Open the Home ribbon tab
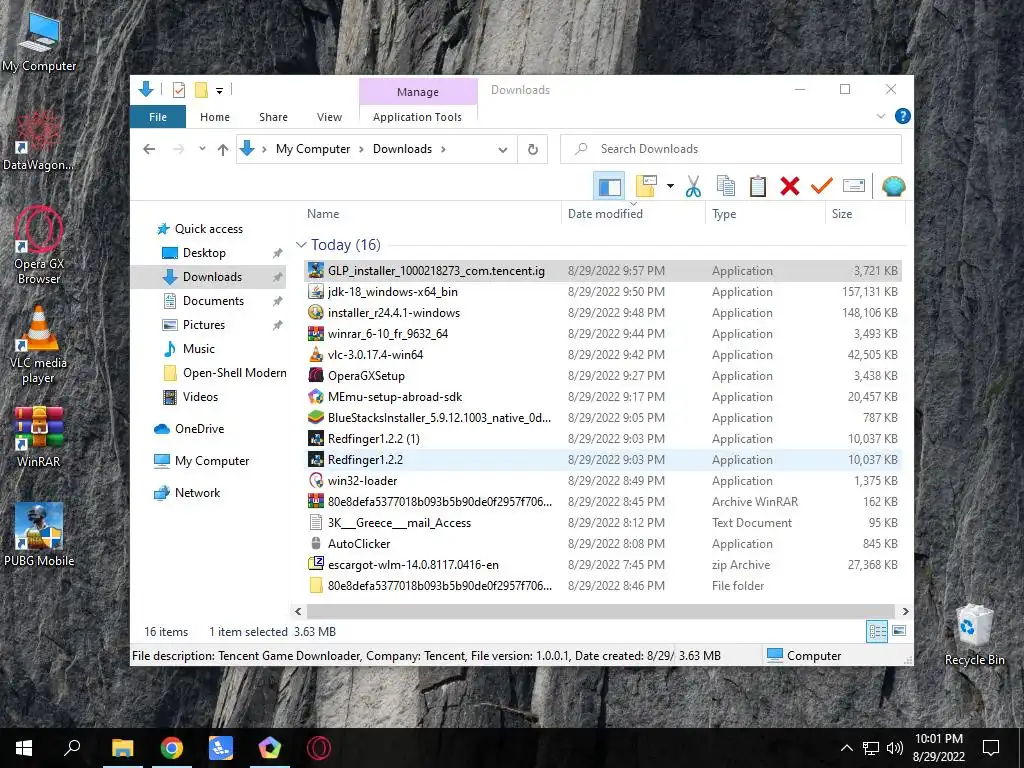Viewport: 1024px width, 768px height. pyautogui.click(x=215, y=117)
